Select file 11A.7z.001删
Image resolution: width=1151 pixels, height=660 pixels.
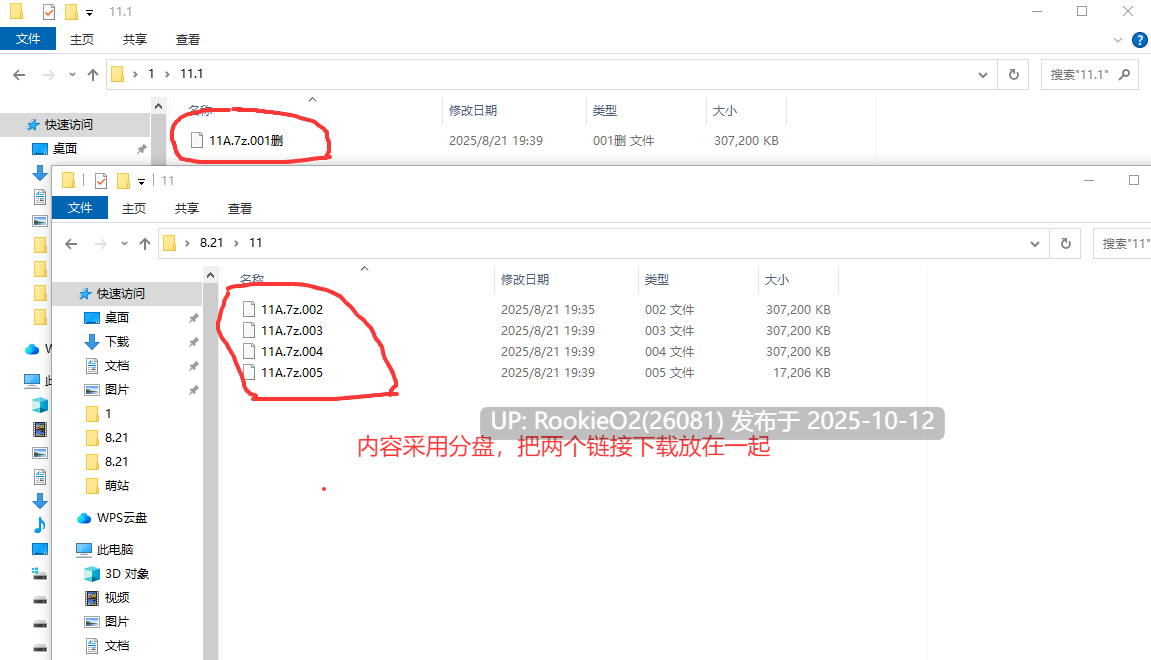click(246, 140)
